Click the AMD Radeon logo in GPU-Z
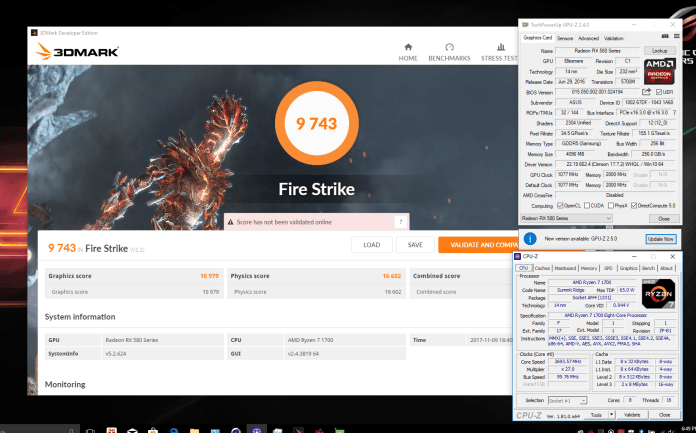The image size is (696, 433). pyautogui.click(x=660, y=71)
